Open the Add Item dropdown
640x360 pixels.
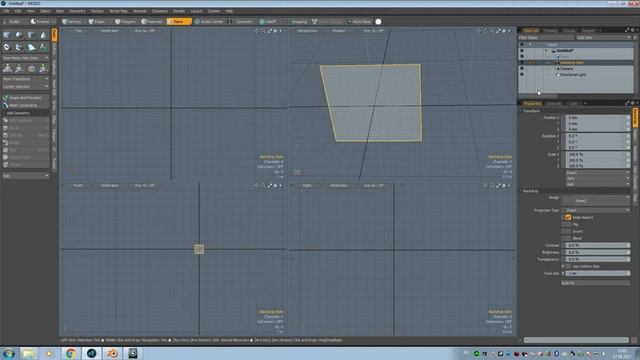[x=604, y=38]
